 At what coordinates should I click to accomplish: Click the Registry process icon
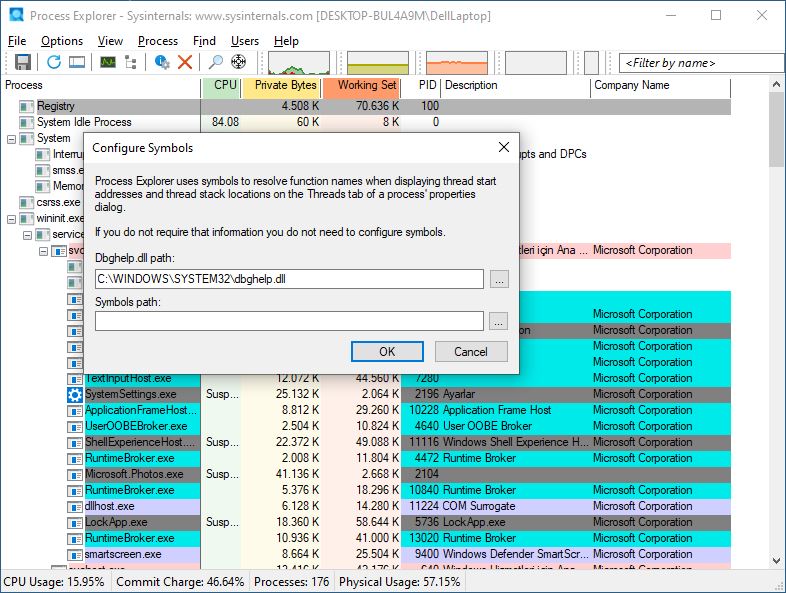pos(27,106)
